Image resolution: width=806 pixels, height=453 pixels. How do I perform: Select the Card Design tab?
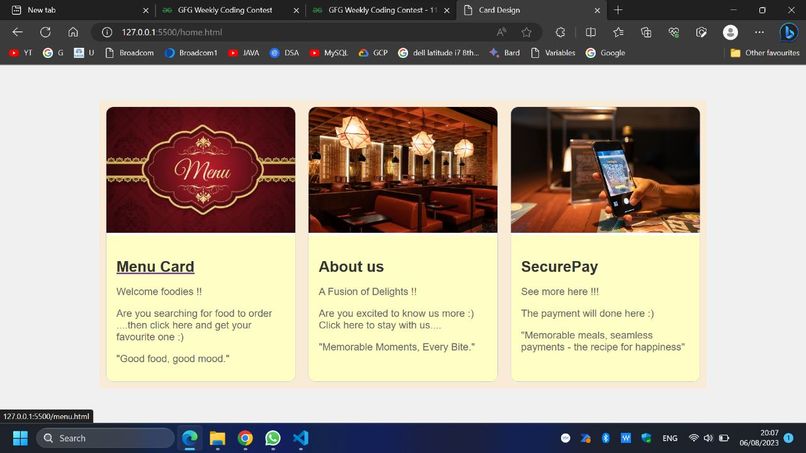(532, 10)
